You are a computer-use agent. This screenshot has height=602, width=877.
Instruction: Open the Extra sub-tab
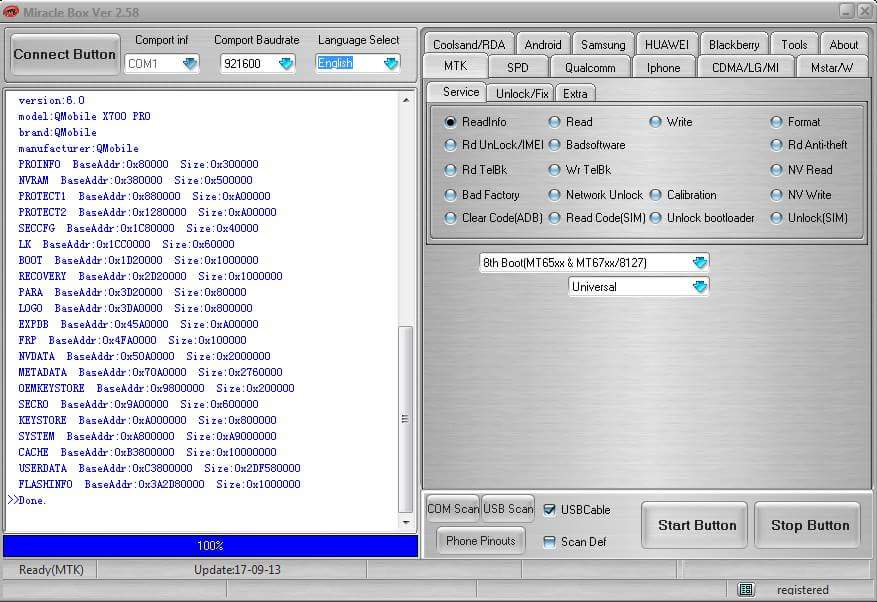pyautogui.click(x=575, y=93)
